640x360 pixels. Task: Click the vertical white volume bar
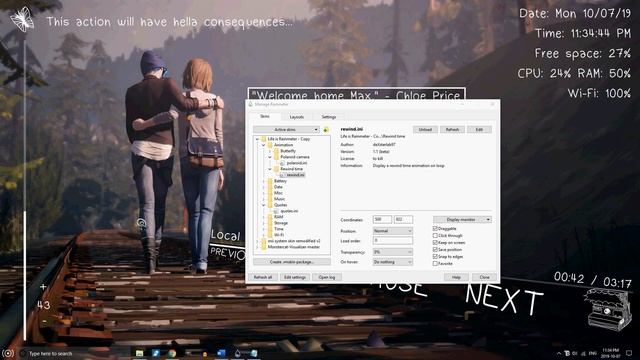click(x=24, y=190)
